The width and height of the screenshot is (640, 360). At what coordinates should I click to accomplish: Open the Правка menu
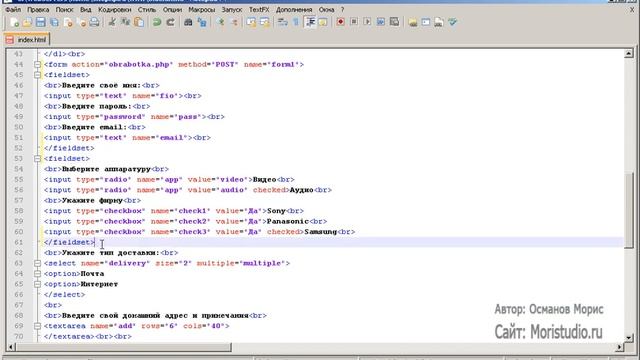pos(38,9)
